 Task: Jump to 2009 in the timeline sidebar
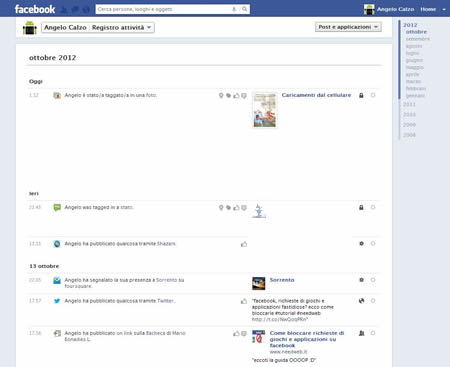[409, 125]
